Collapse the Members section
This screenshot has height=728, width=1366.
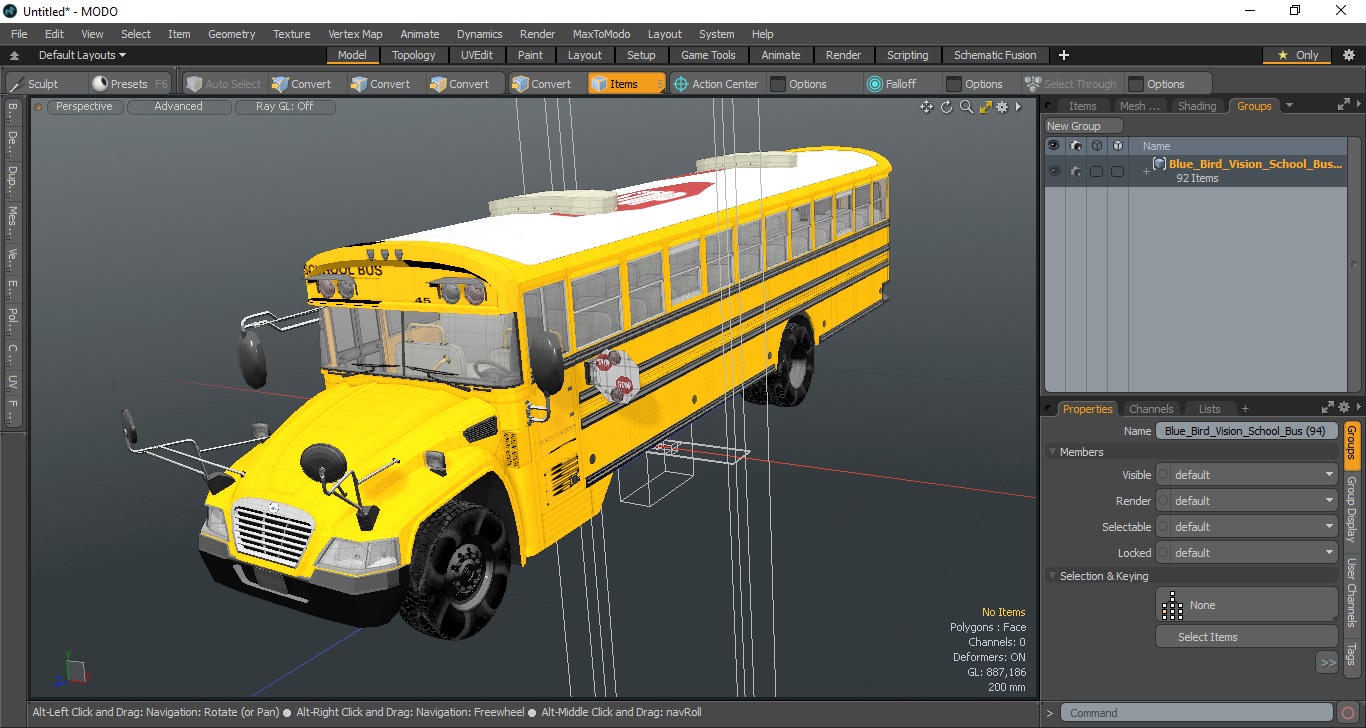pos(1052,452)
